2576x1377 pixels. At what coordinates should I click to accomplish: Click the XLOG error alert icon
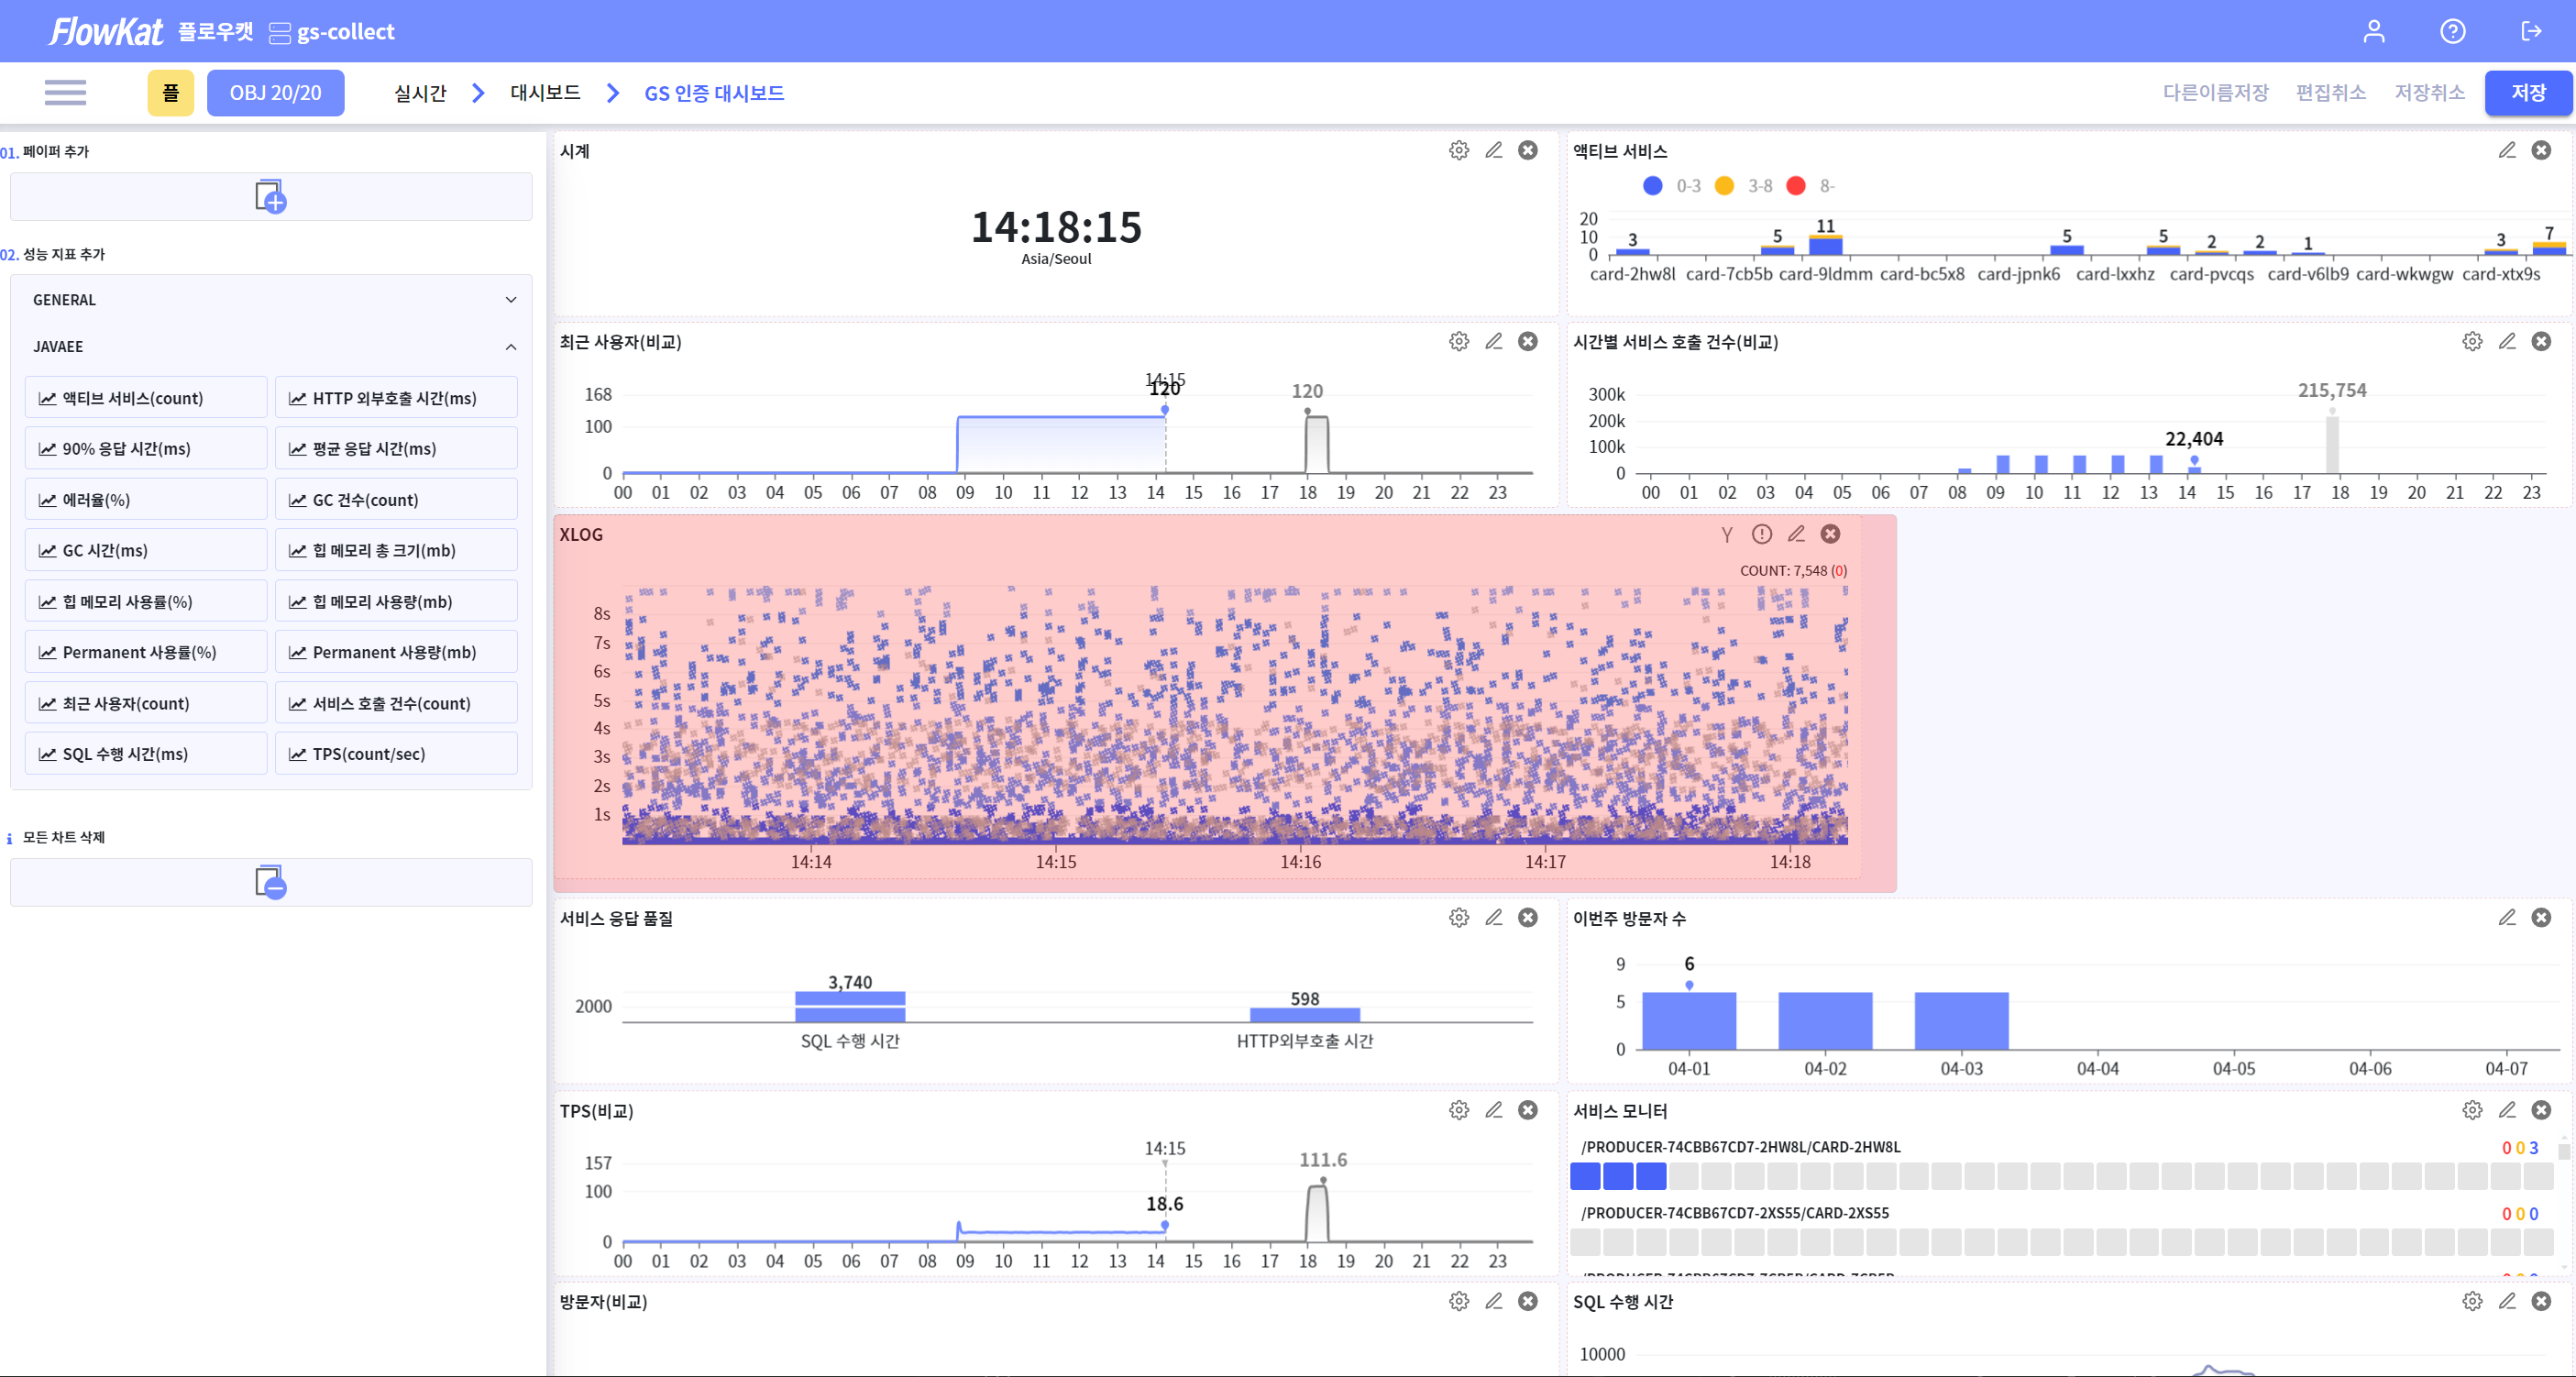point(1762,534)
